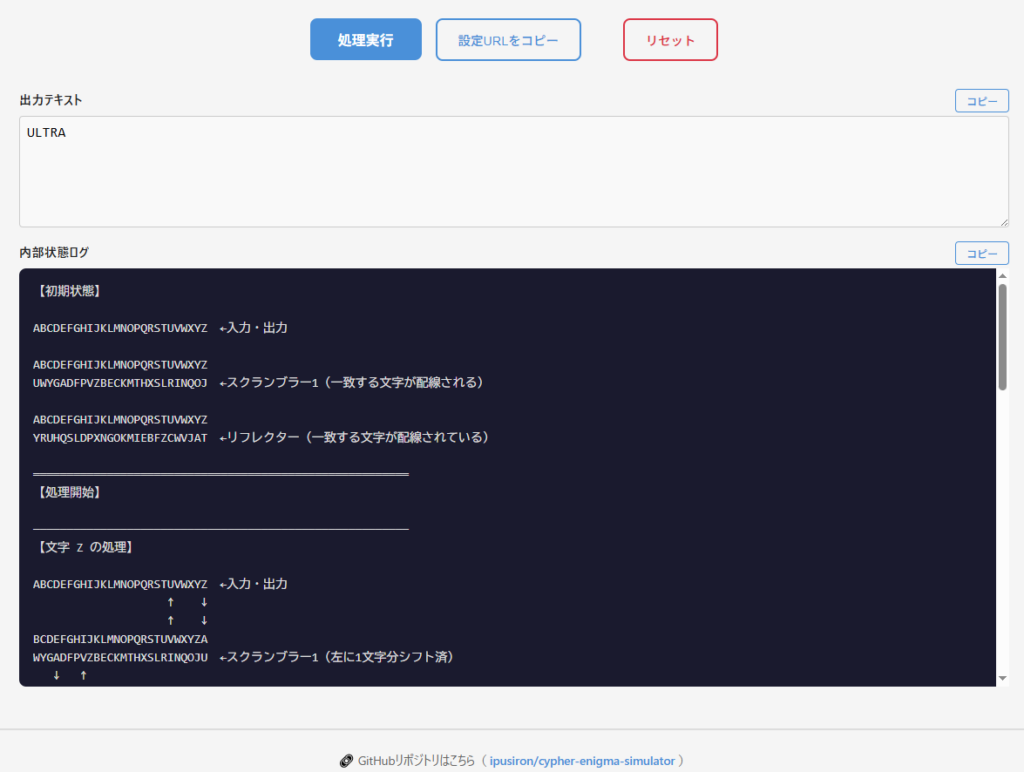Click the 内部状態ログ label

(x=55, y=252)
